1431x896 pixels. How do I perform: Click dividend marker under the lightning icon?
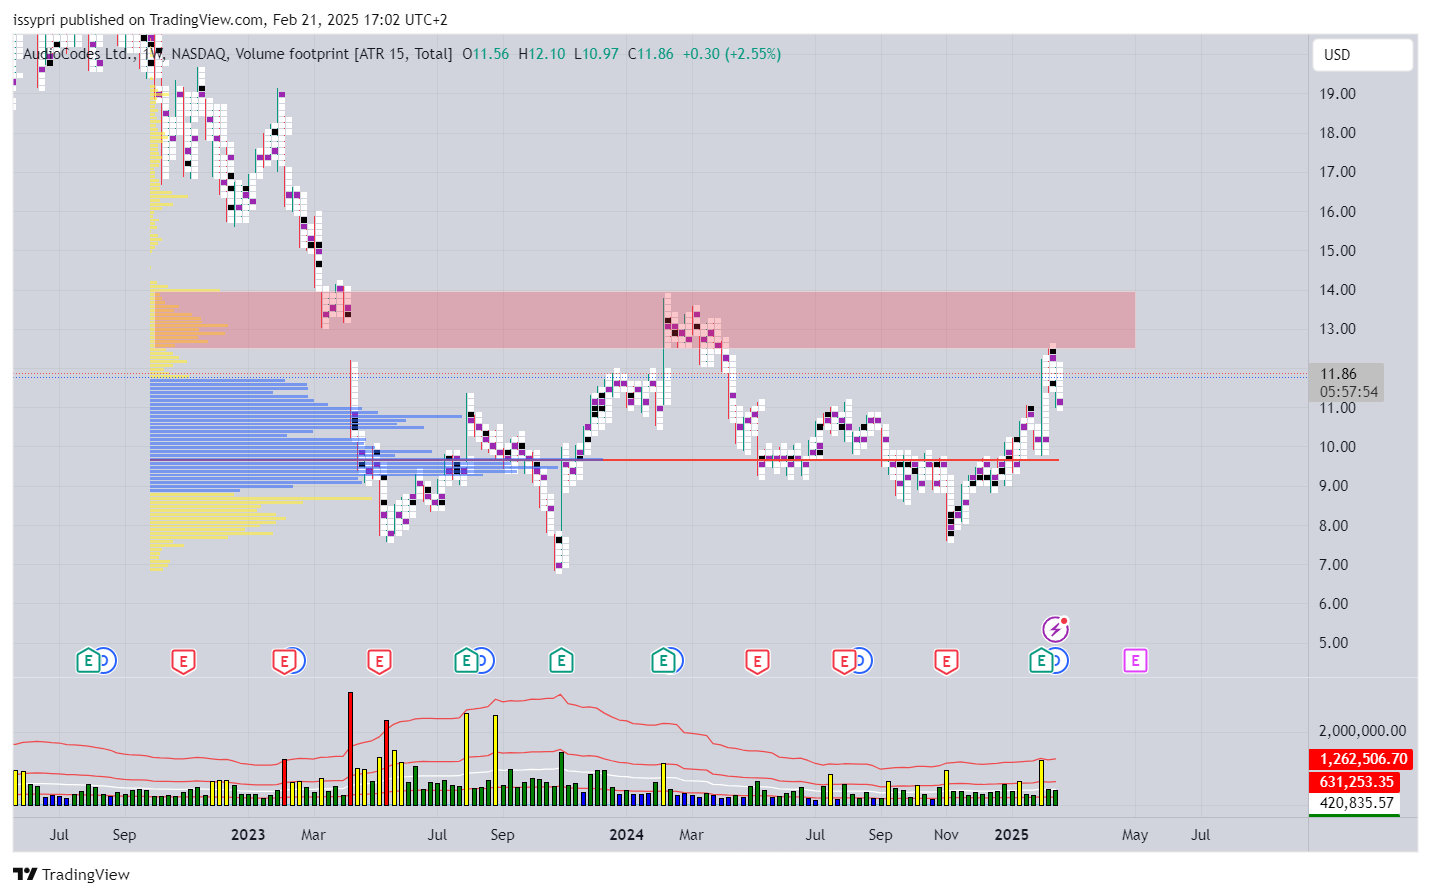pyautogui.click(x=1059, y=661)
